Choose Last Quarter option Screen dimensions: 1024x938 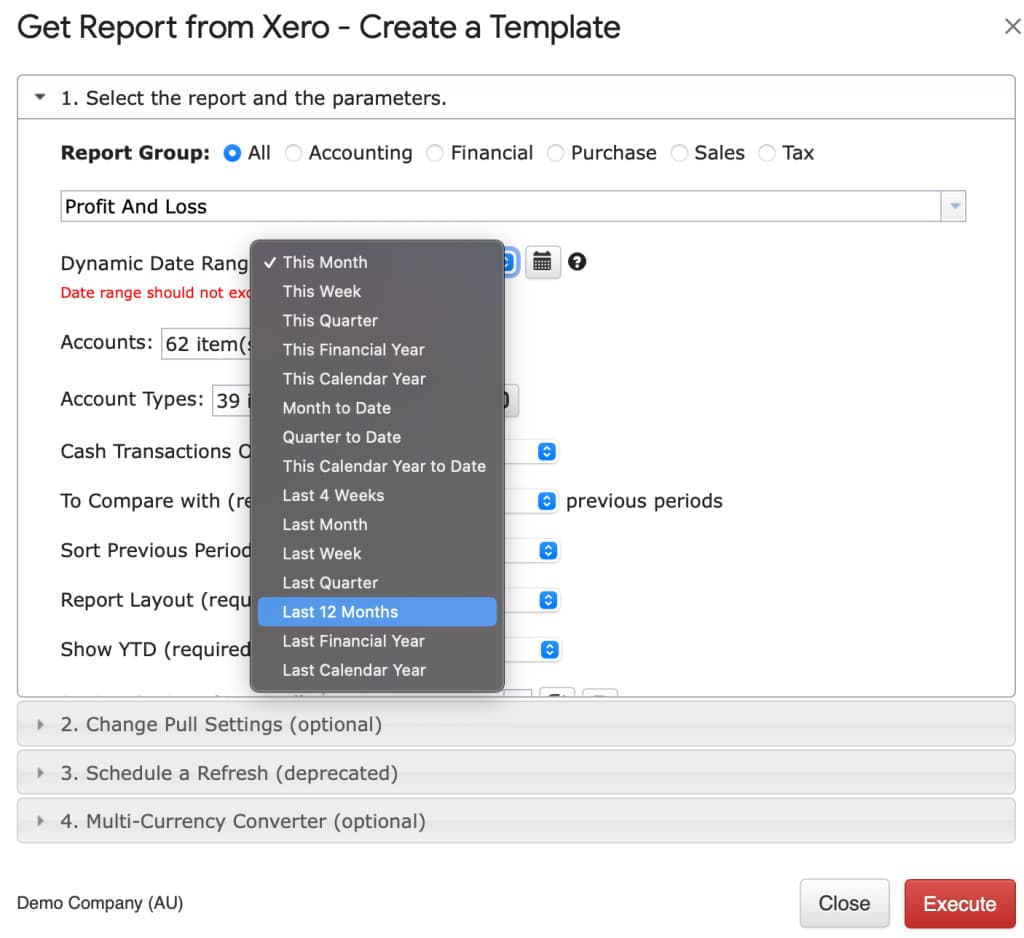377,583
